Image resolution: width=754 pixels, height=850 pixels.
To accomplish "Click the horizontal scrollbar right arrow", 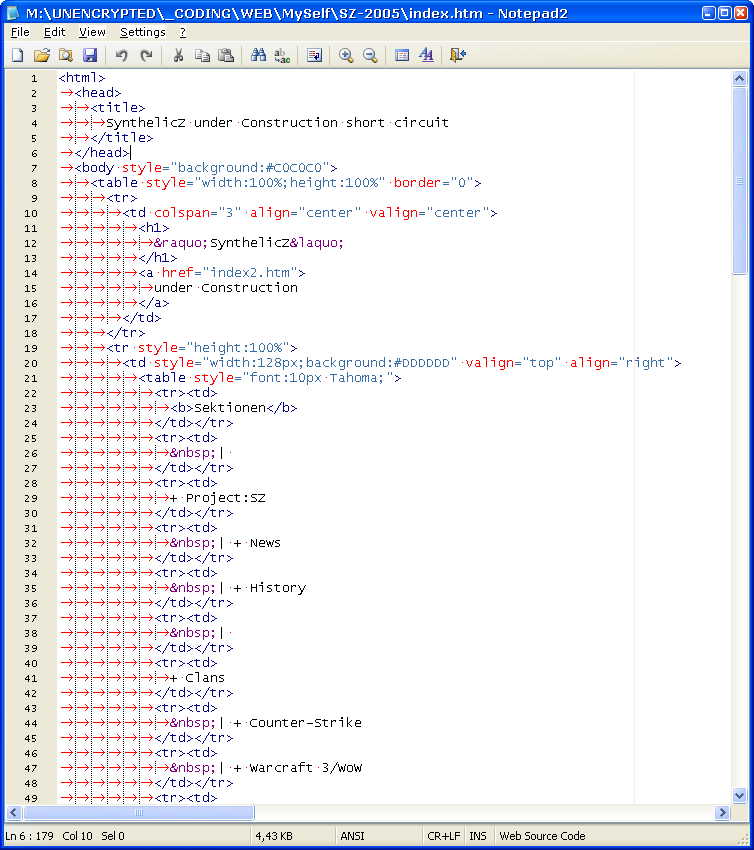I will (x=721, y=812).
